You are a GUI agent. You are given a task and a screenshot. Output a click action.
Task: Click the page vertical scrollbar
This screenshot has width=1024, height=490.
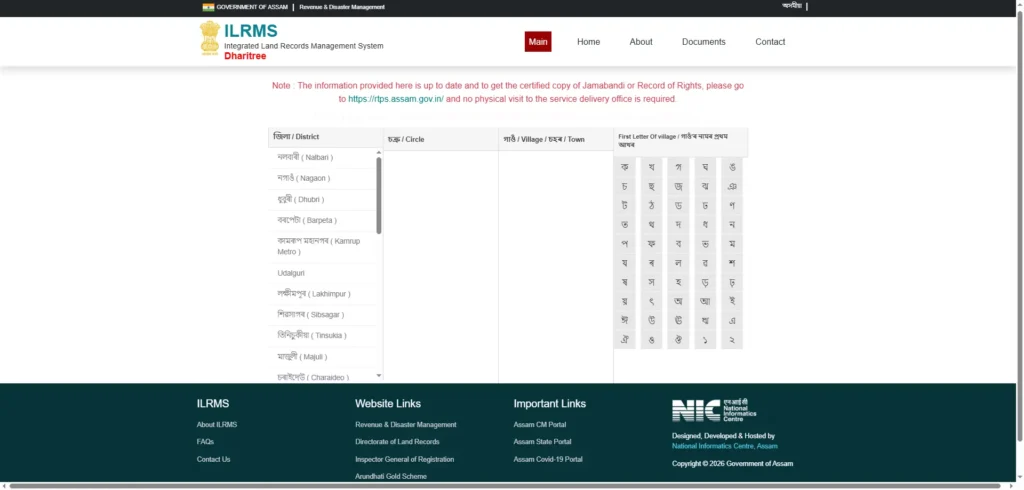tap(1019, 225)
